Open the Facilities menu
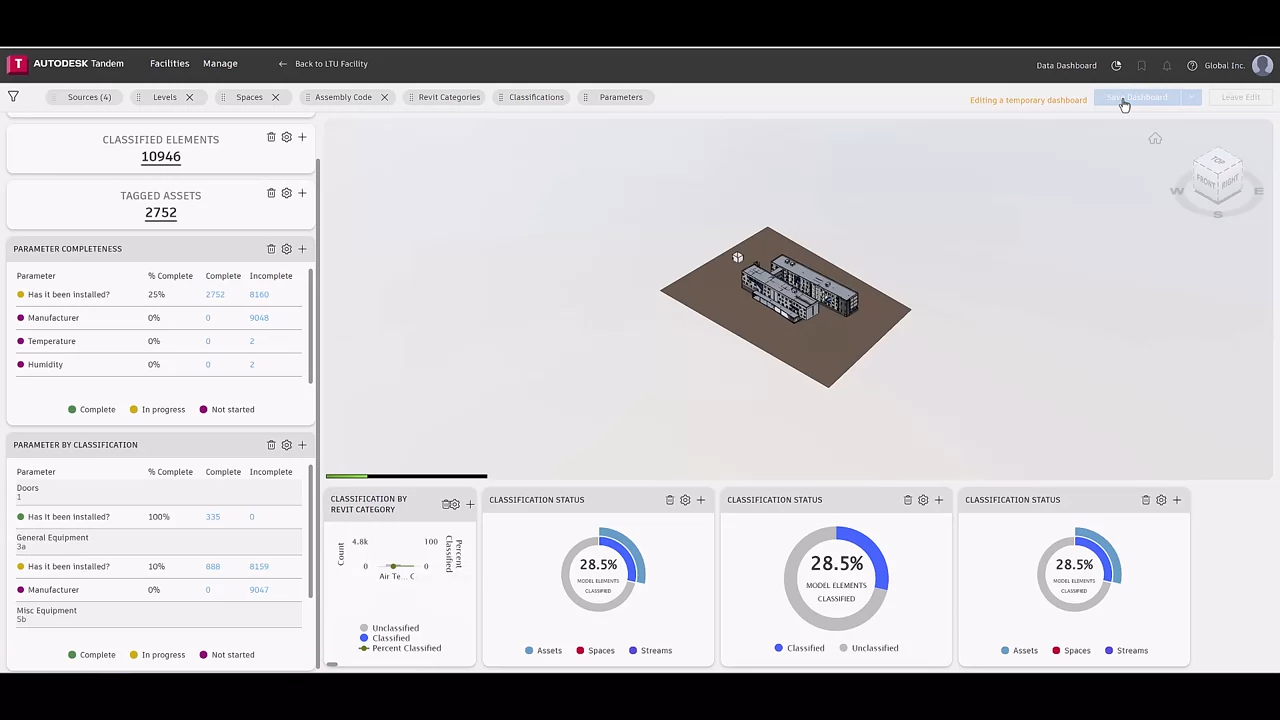Image resolution: width=1280 pixels, height=720 pixels. pos(169,64)
